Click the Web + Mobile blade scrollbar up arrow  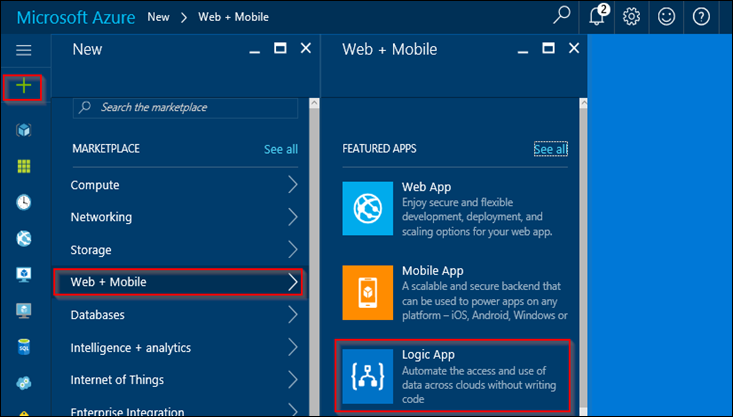583,103
